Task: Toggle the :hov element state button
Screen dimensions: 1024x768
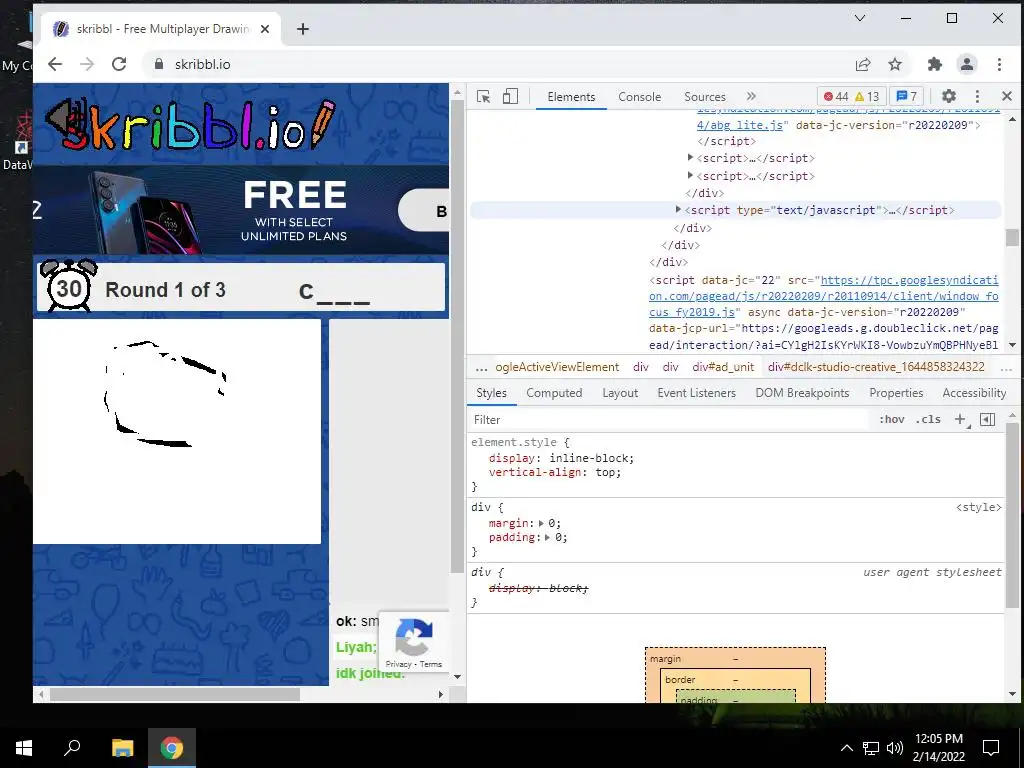Action: click(x=891, y=419)
